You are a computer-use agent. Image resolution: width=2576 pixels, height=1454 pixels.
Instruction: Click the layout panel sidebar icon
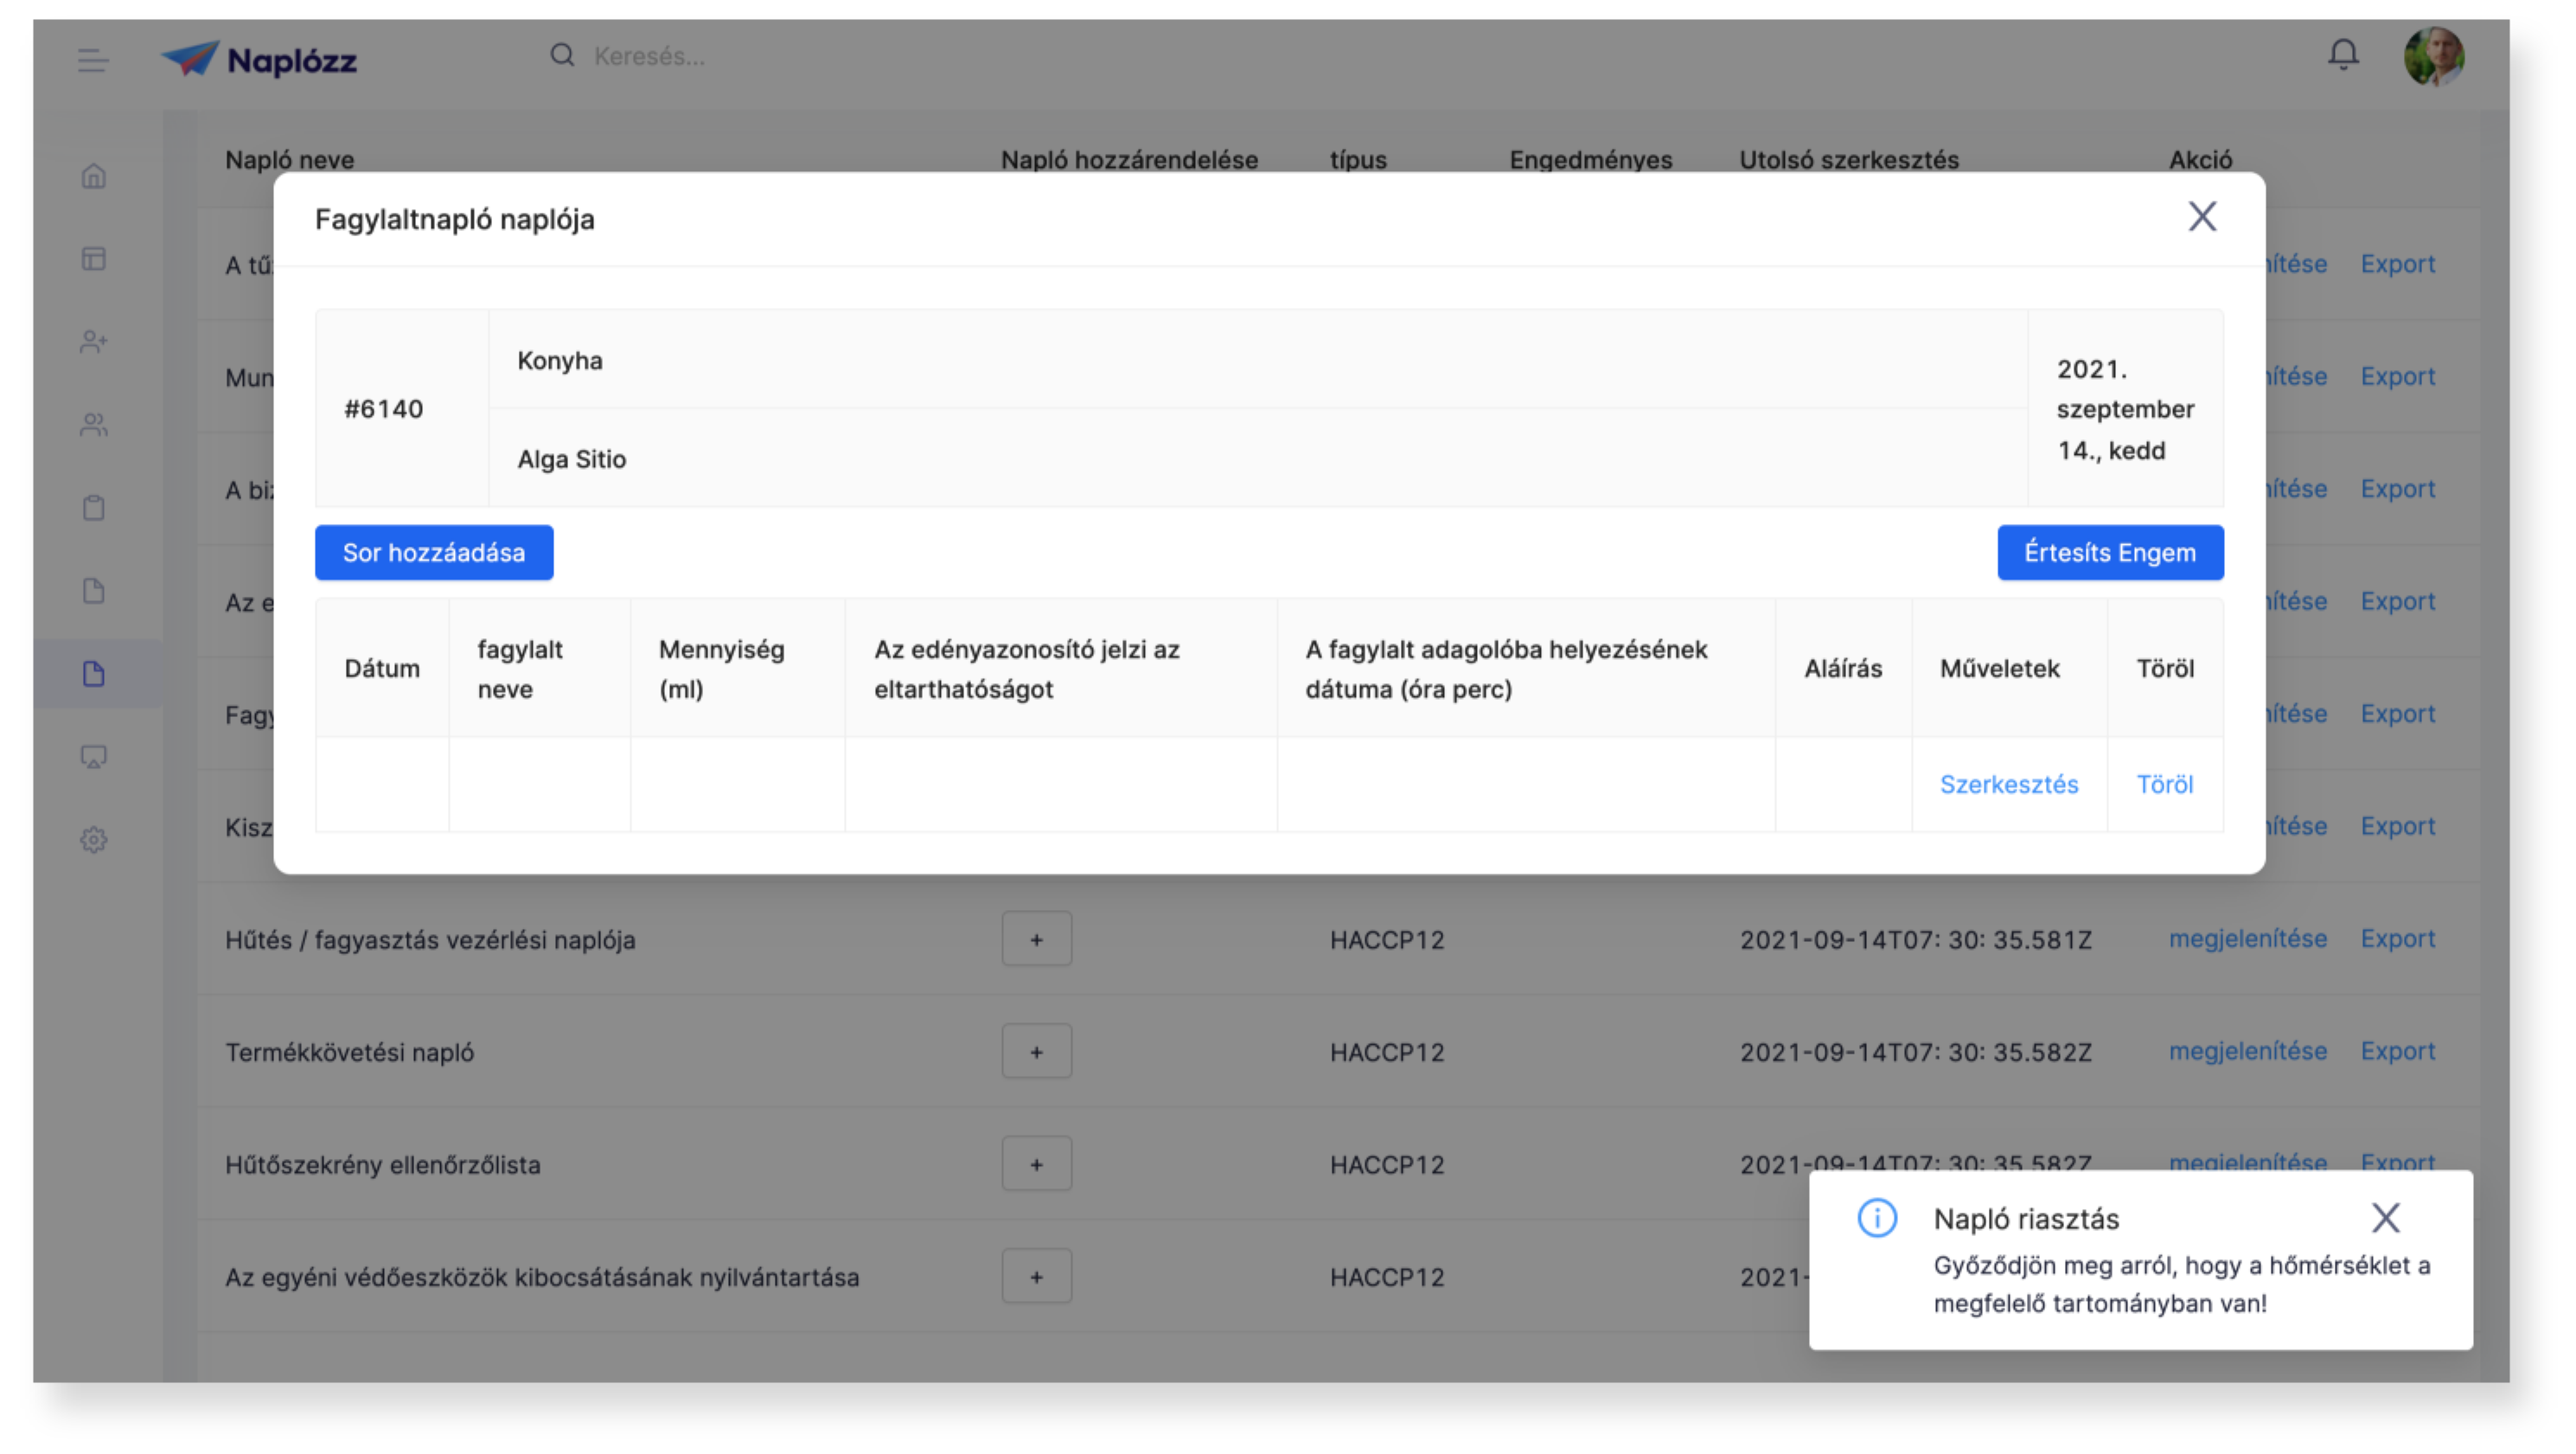[94, 259]
